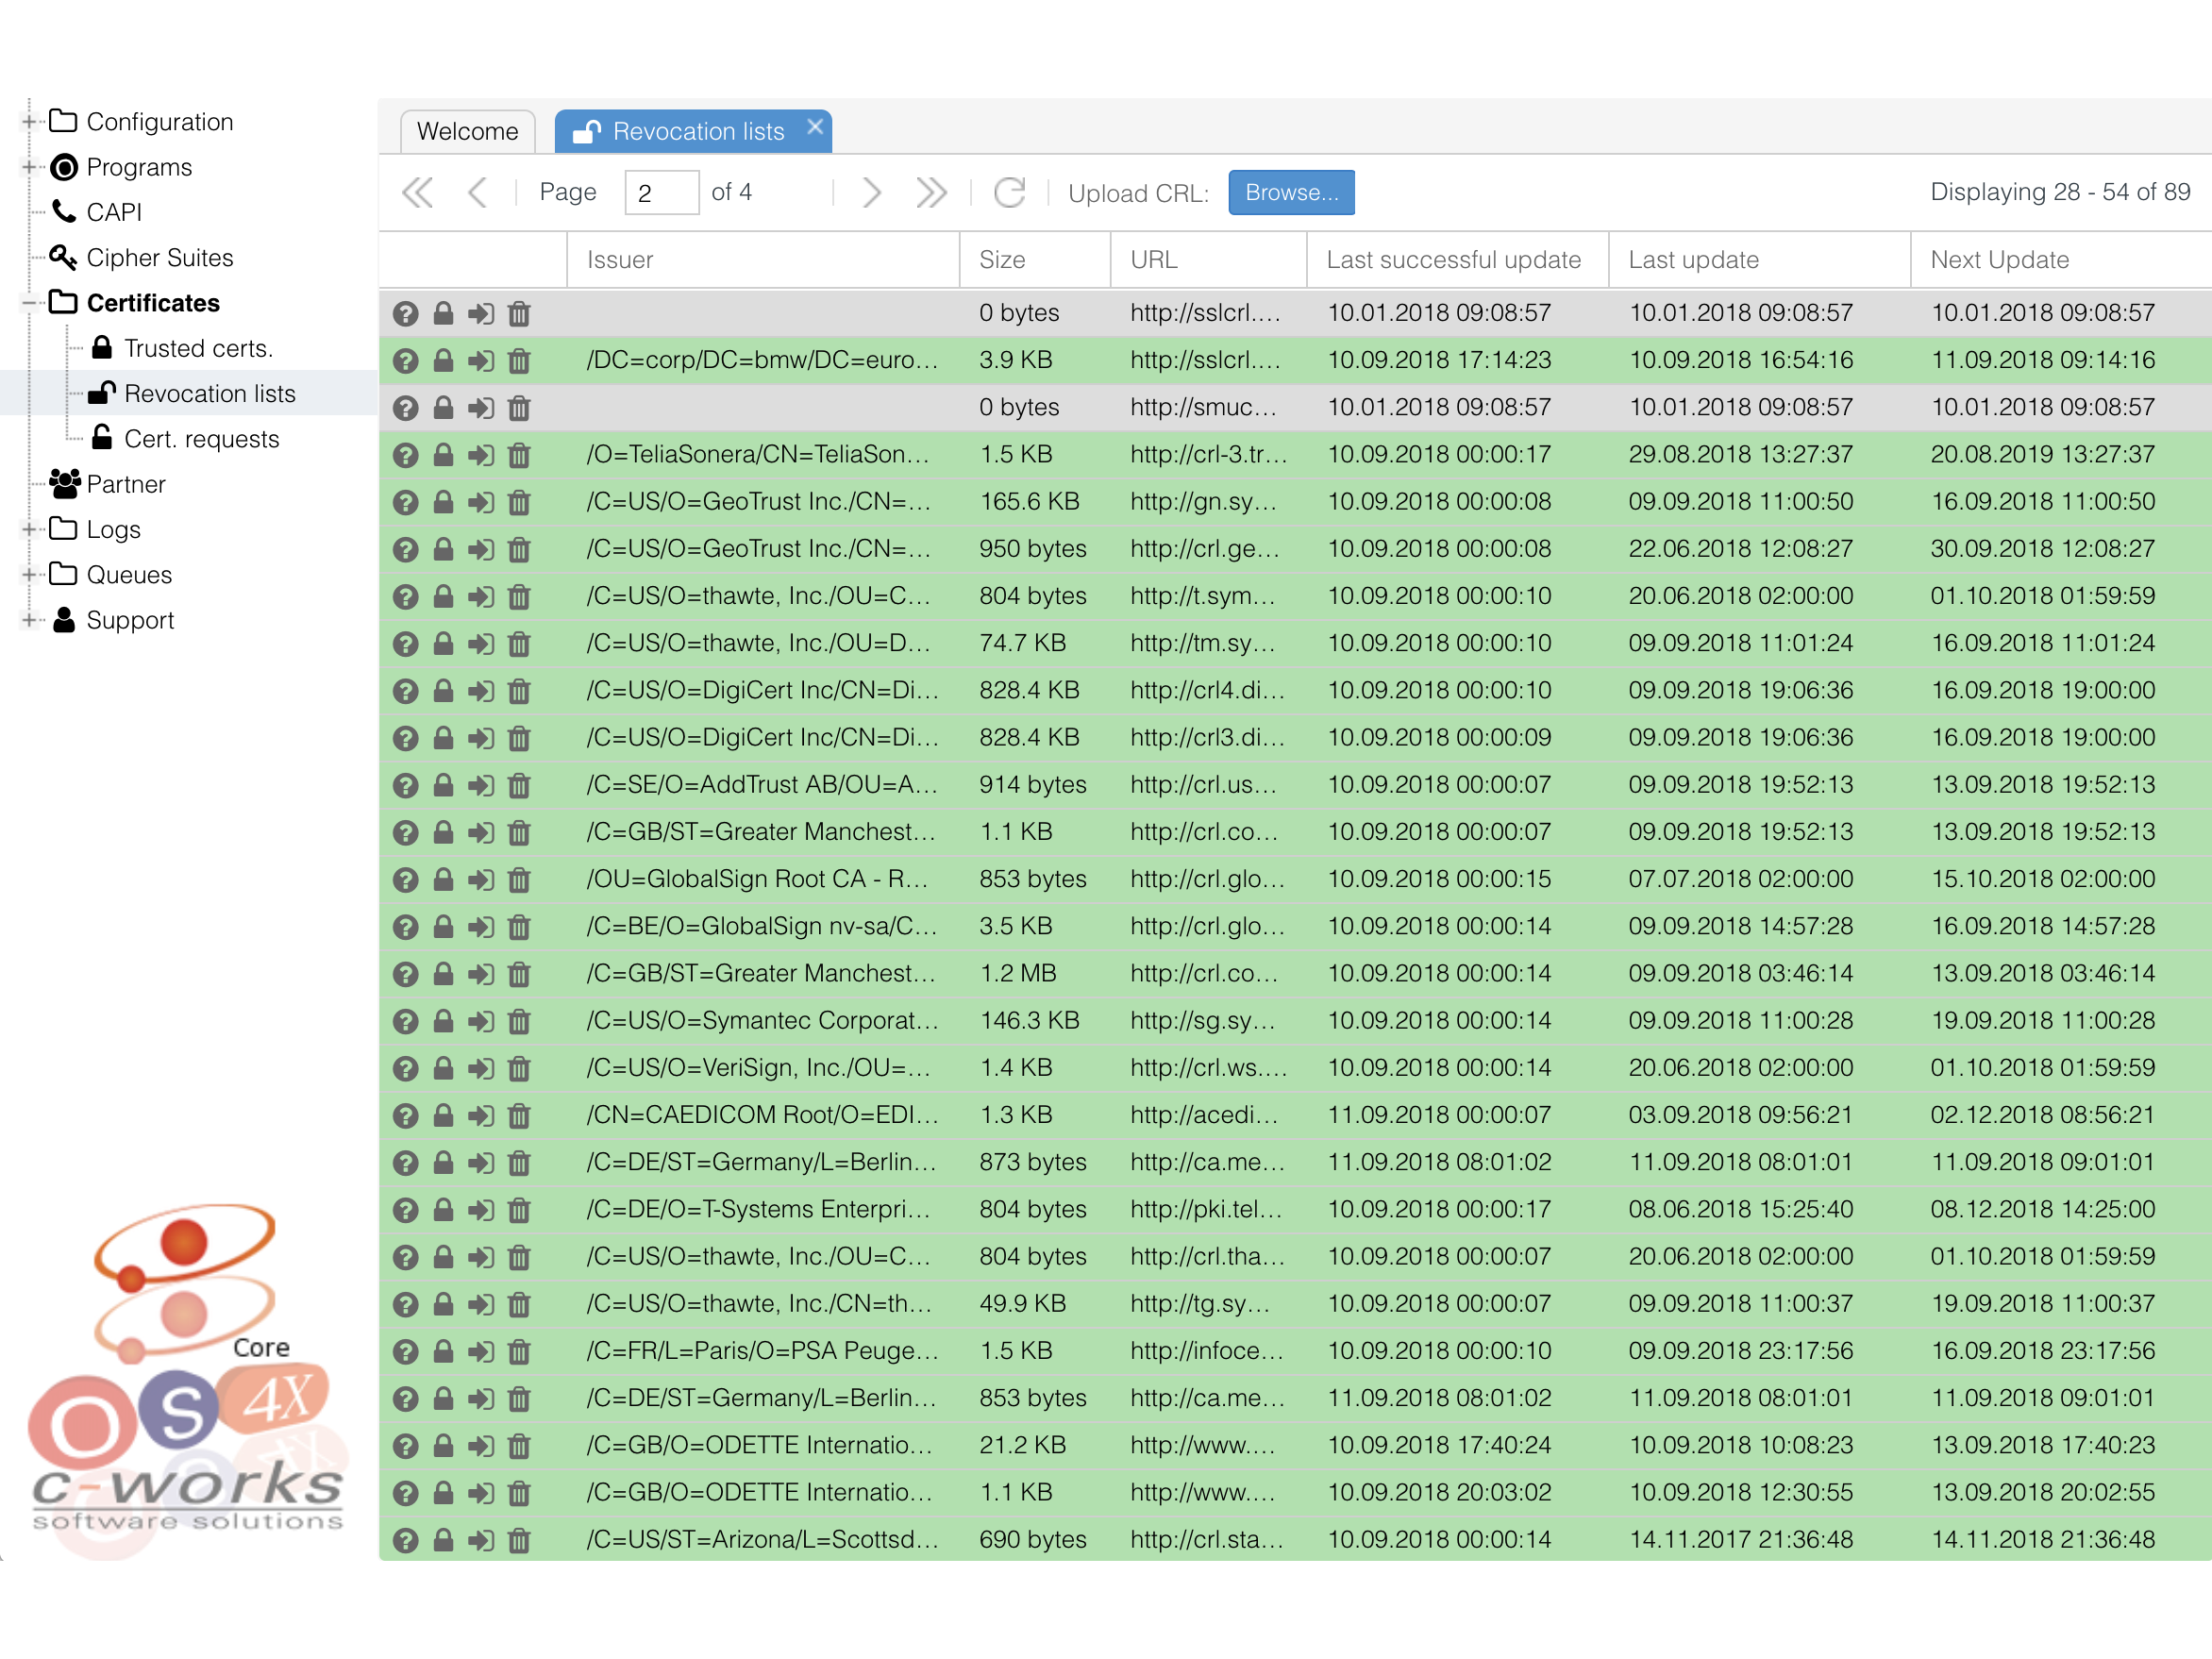Click lock icon for GlobalSign nv-sa row
The height and width of the screenshot is (1659, 2212).
443,927
